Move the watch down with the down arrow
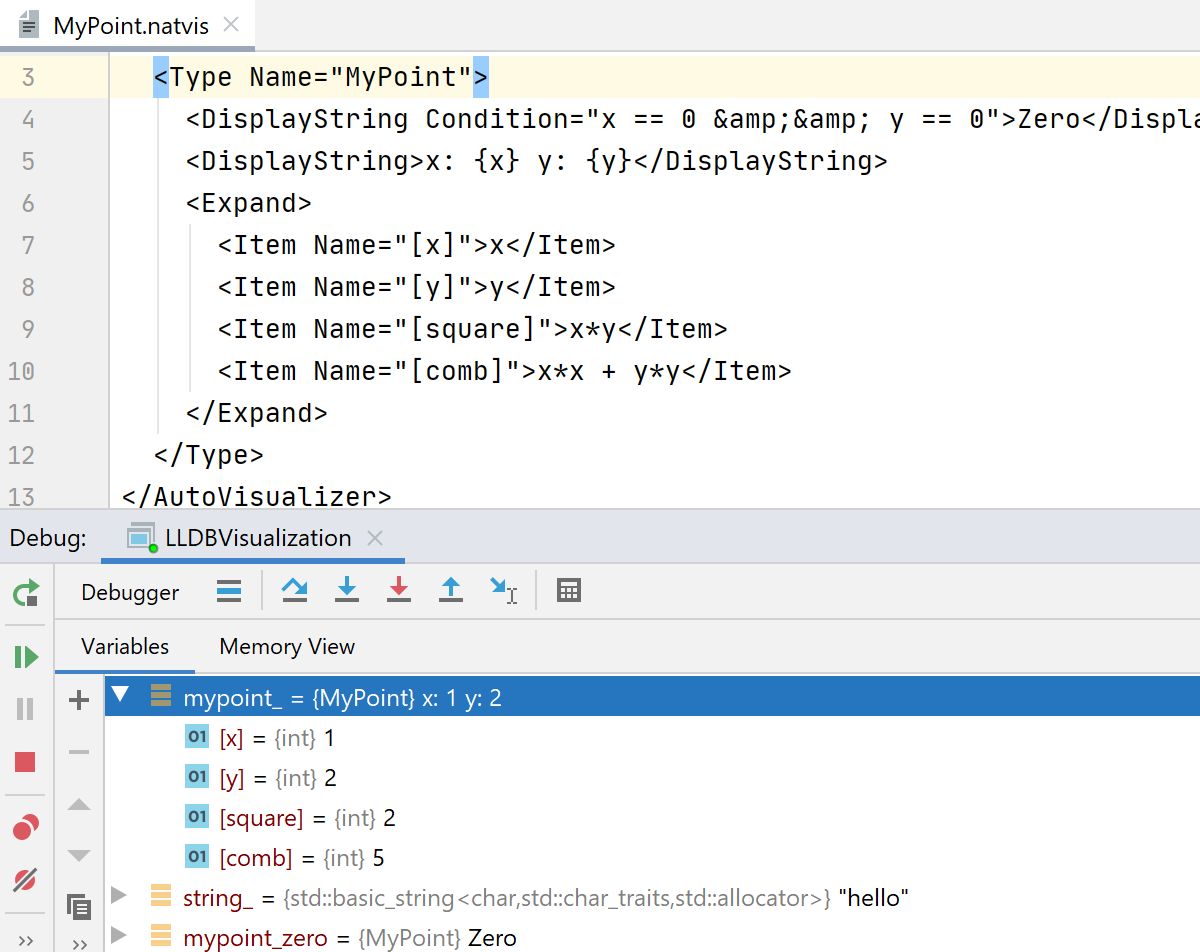The image size is (1200, 952). tap(79, 856)
